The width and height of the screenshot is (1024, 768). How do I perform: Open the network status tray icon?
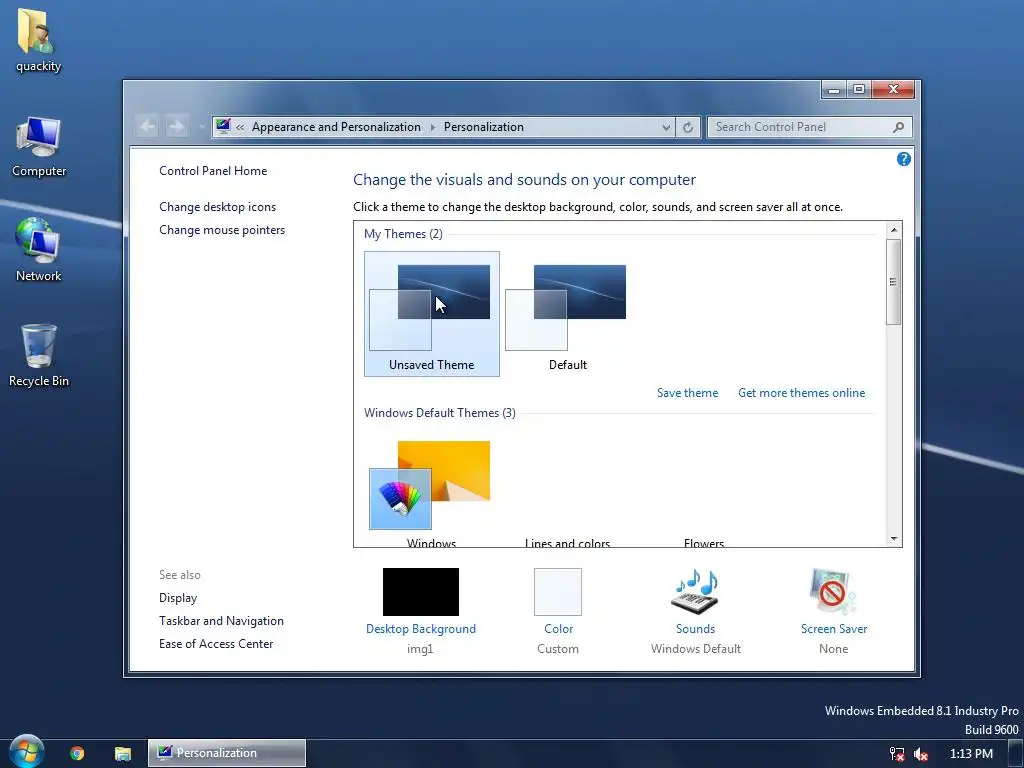pyautogui.click(x=897, y=754)
